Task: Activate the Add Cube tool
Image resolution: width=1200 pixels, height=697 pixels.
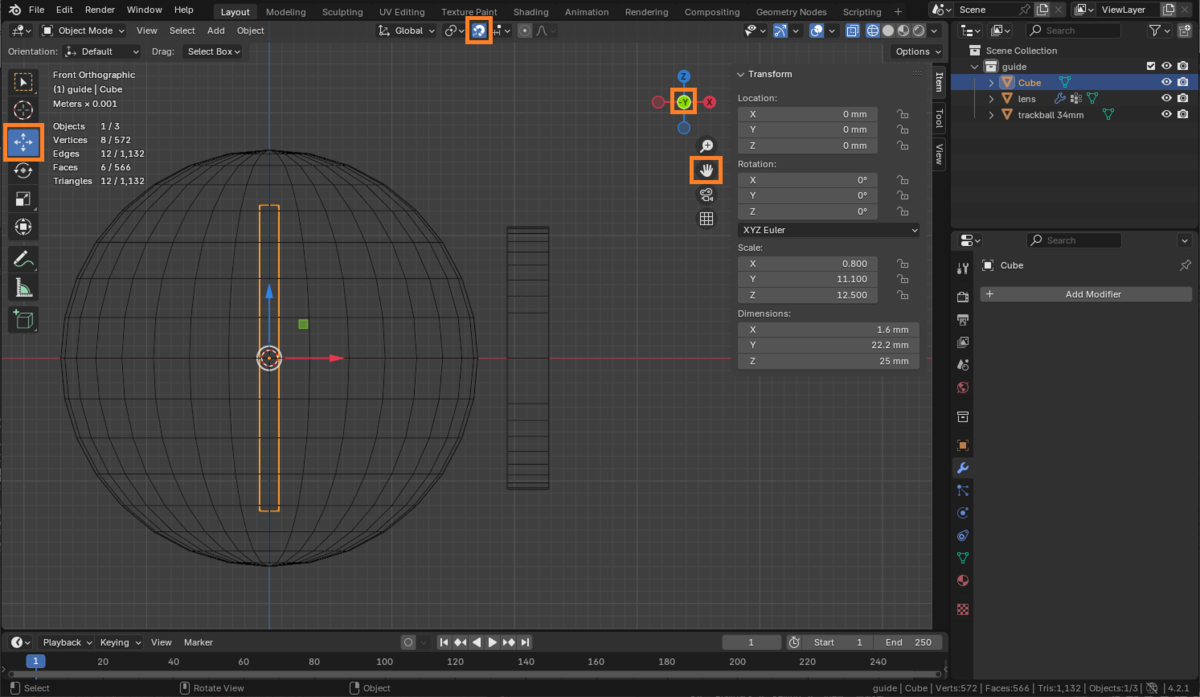Action: click(23, 320)
